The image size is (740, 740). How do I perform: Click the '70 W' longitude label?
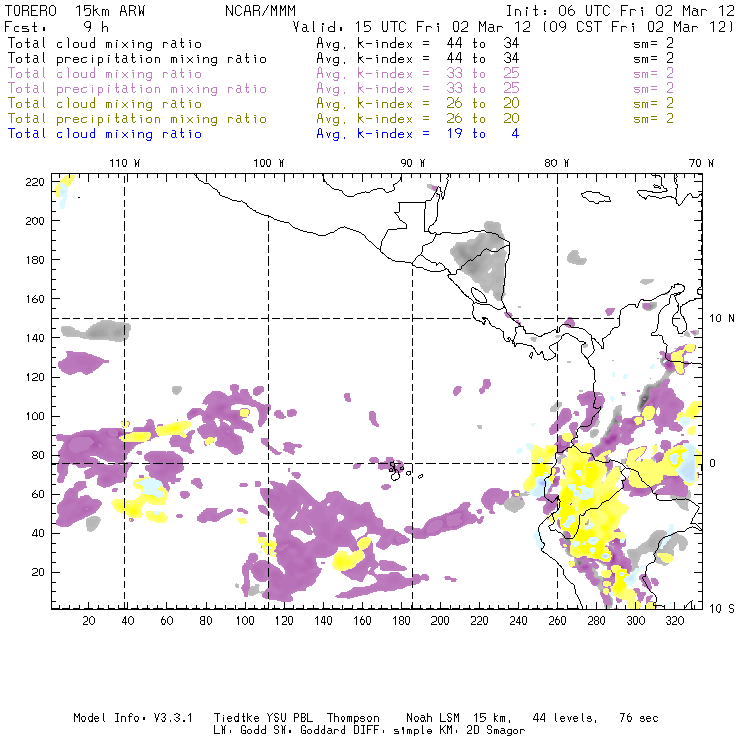(701, 163)
